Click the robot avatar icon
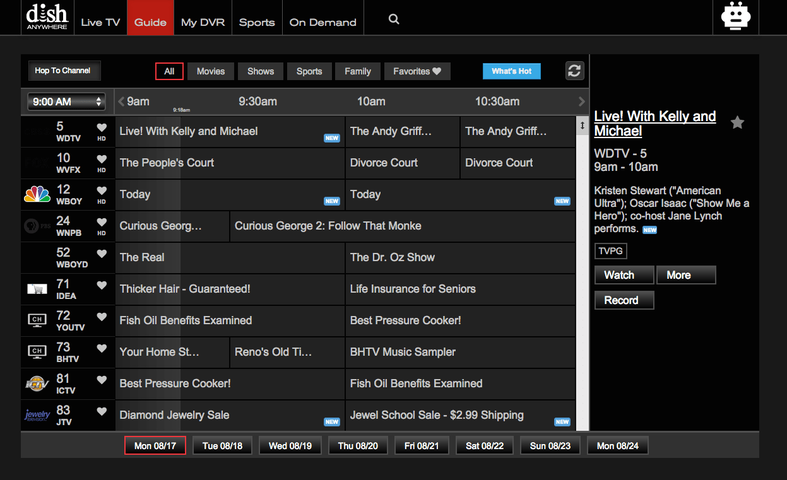Viewport: 787px width, 480px height. click(735, 16)
